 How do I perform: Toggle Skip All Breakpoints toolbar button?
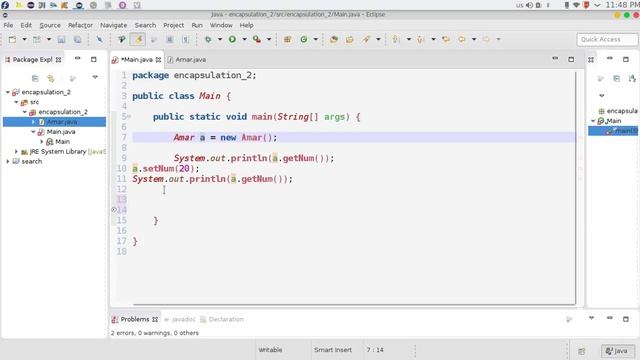[x=99, y=40]
